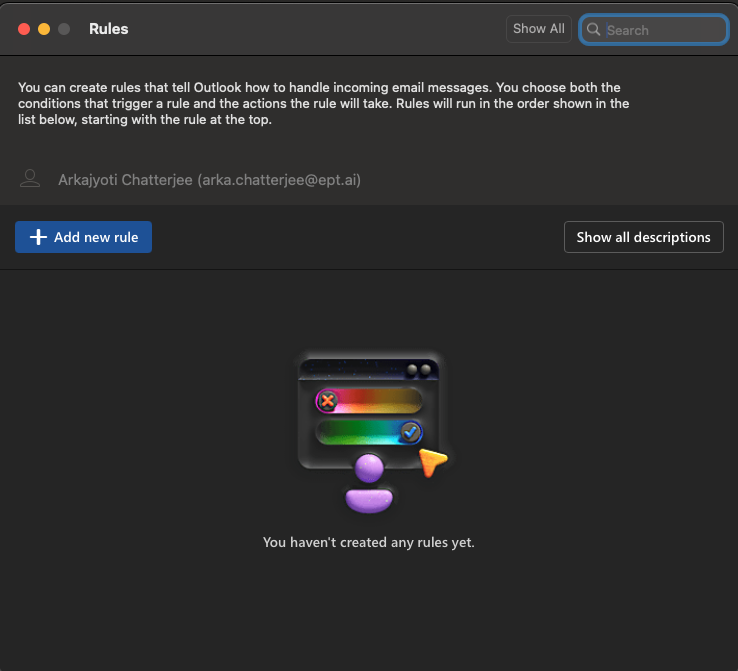
Task: Close the Rules window with the red button
Action: tap(24, 29)
